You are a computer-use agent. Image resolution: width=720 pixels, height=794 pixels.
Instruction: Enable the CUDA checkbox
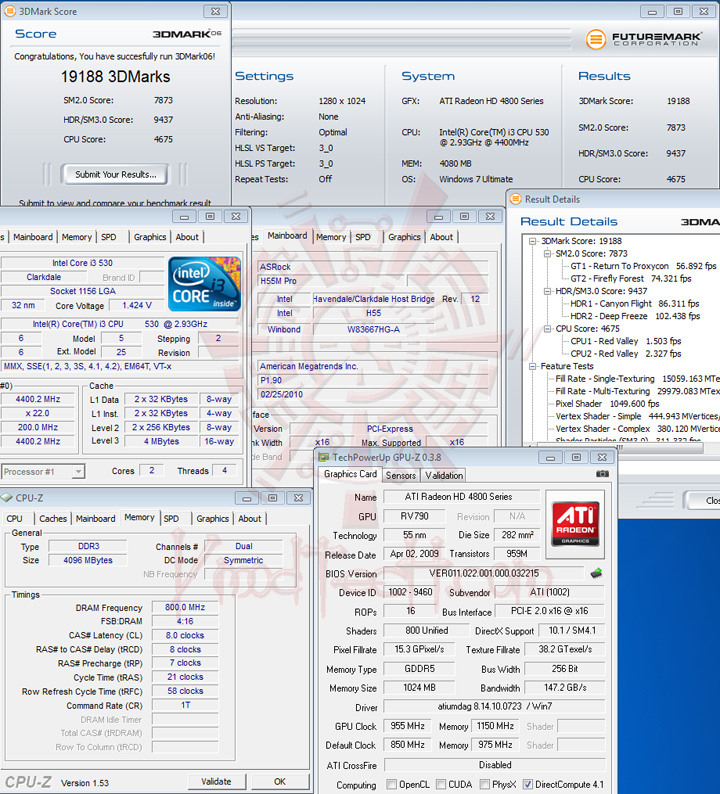[441, 784]
